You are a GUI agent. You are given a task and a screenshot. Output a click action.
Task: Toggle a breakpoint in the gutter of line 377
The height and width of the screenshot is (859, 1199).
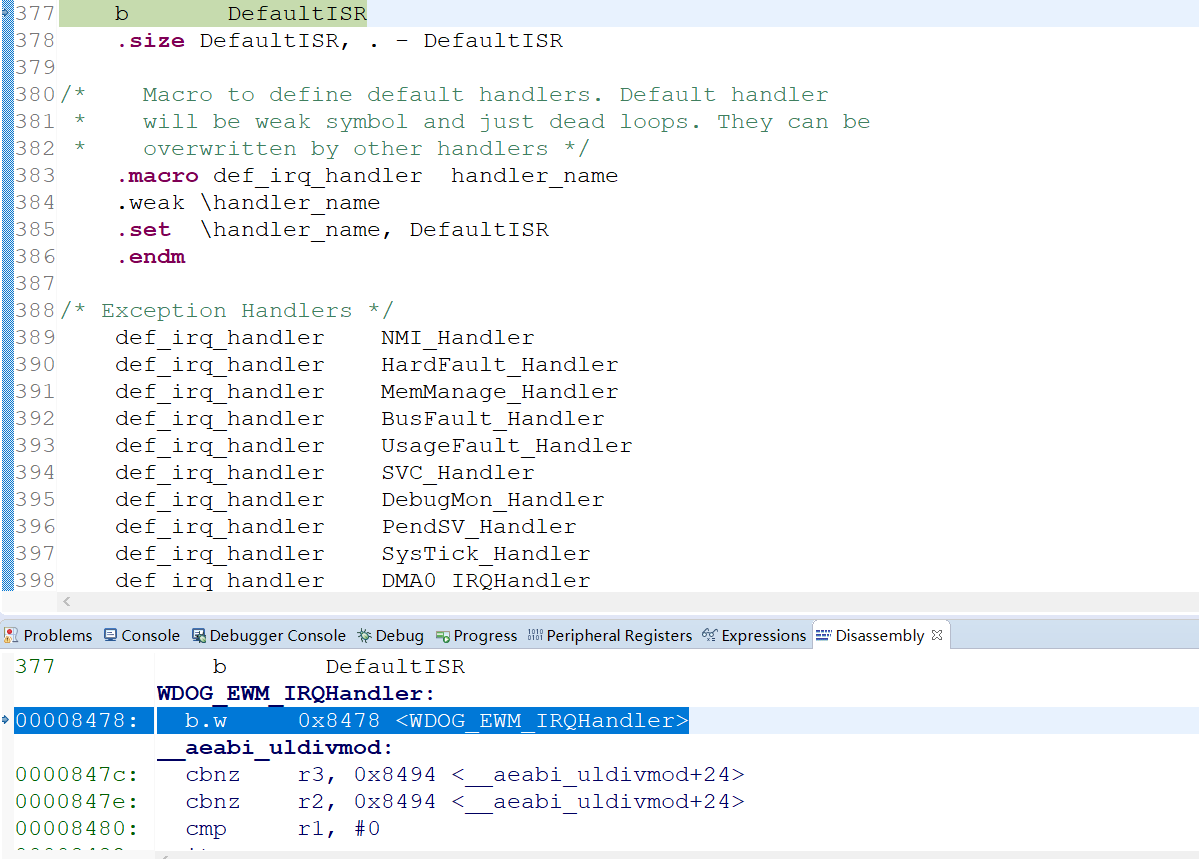[x=8, y=13]
